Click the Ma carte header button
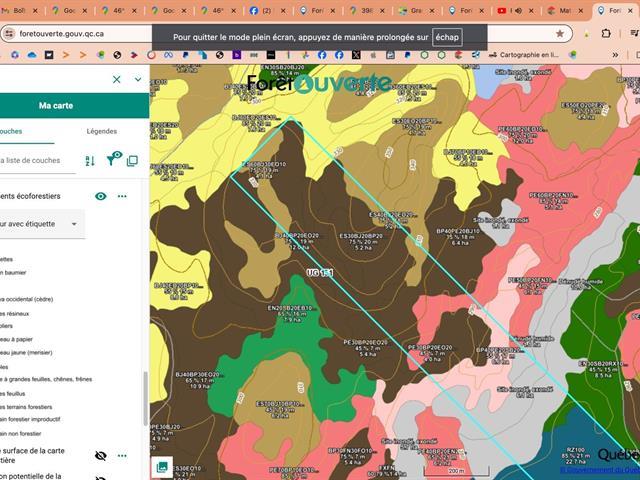The image size is (640, 480). (56, 106)
